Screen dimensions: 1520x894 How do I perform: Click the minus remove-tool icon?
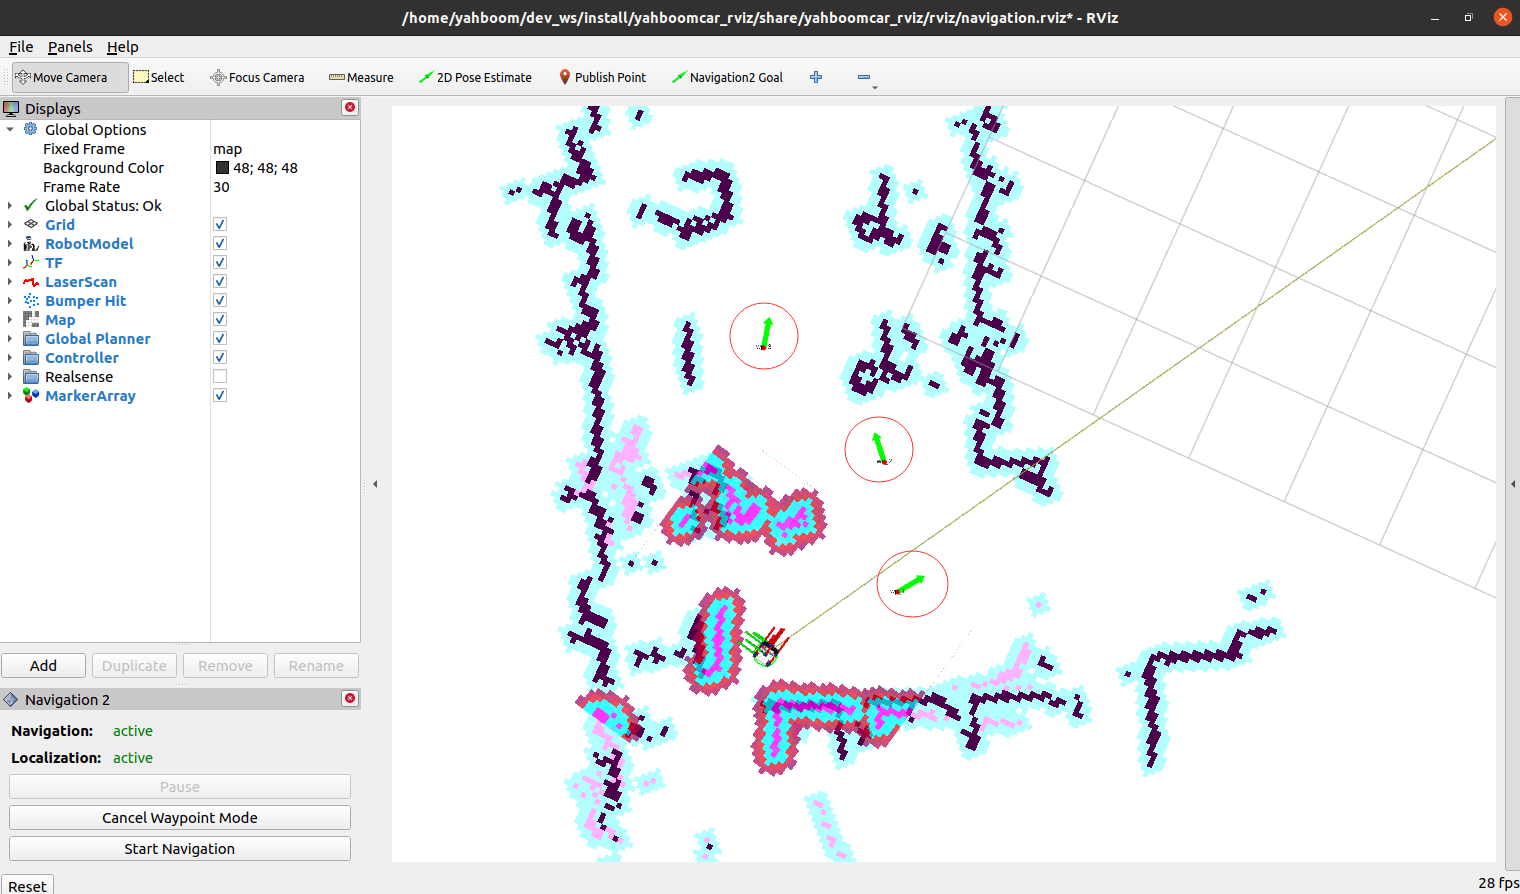864,77
